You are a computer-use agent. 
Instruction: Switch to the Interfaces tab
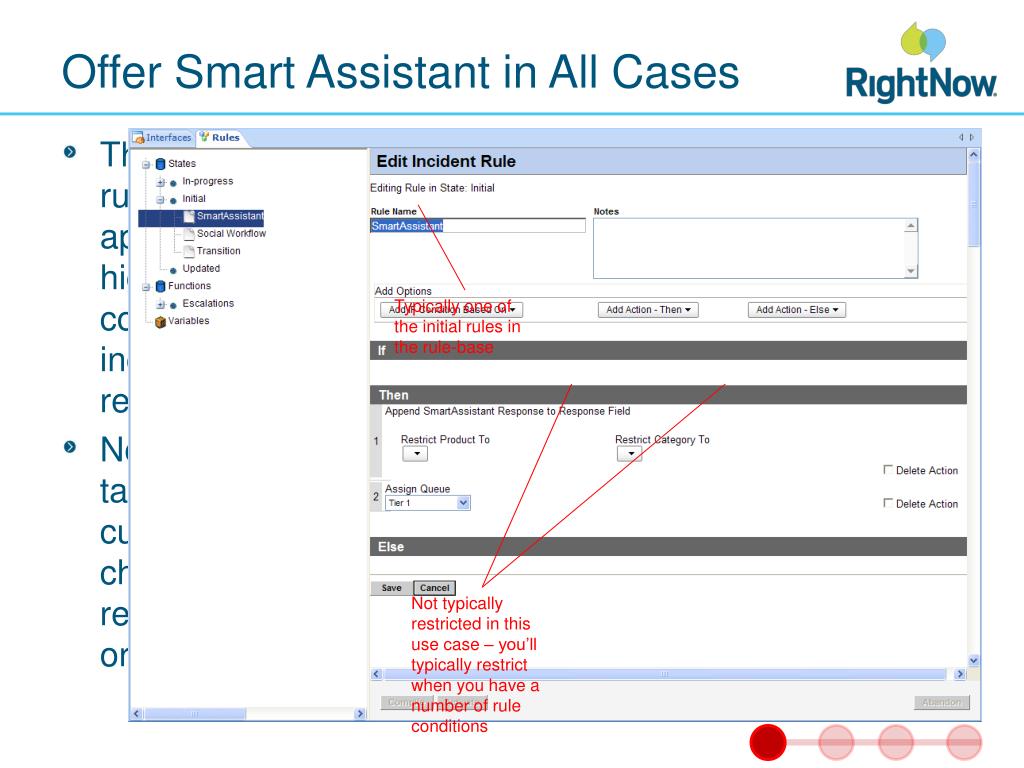click(162, 137)
